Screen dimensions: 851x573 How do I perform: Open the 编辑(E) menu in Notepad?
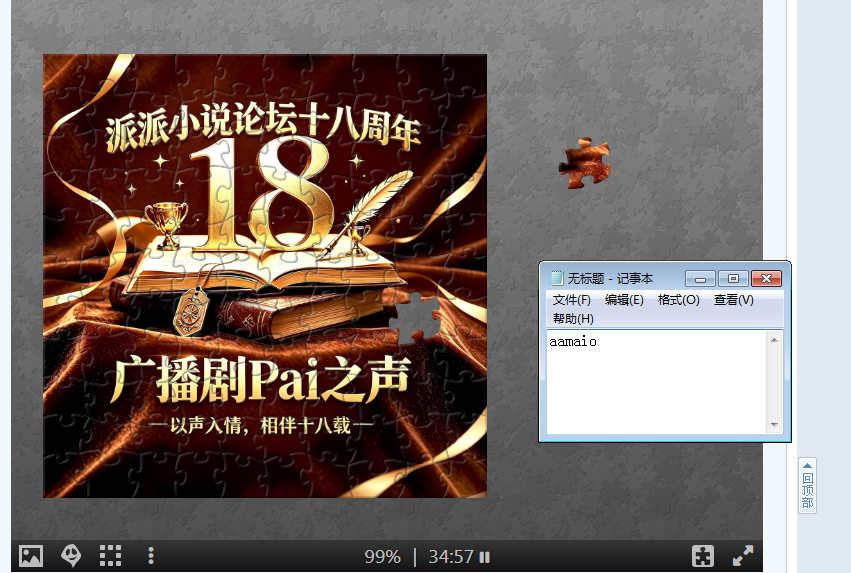[x=624, y=300]
